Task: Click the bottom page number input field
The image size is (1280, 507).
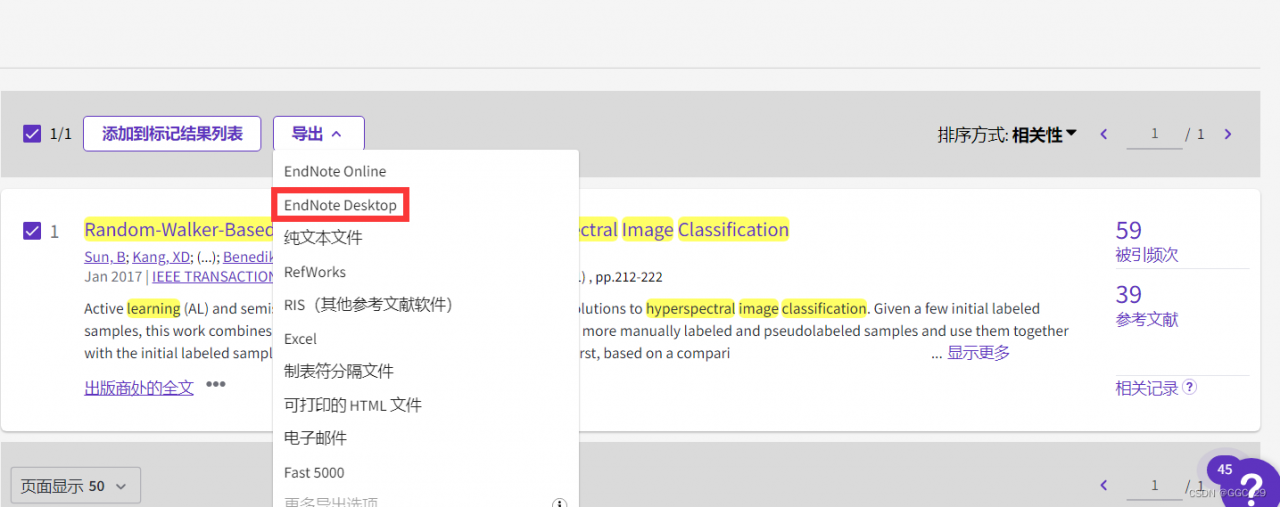Action: 1154,485
